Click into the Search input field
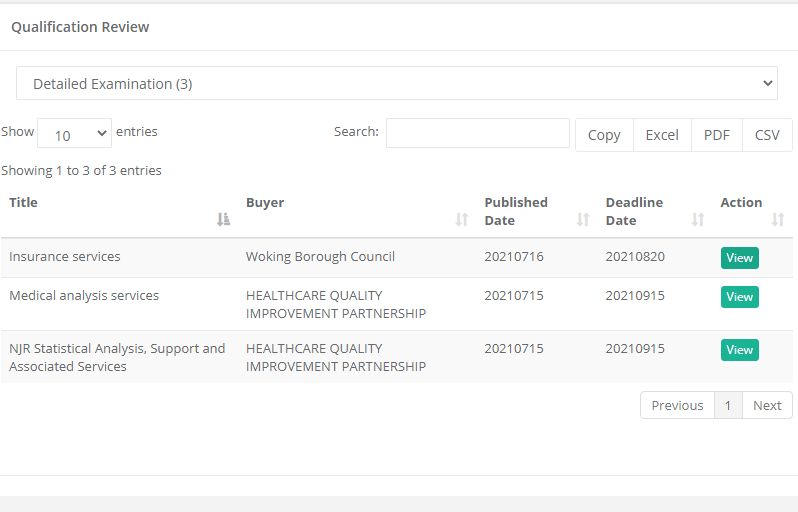Viewport: 798px width, 512px height. coord(477,133)
